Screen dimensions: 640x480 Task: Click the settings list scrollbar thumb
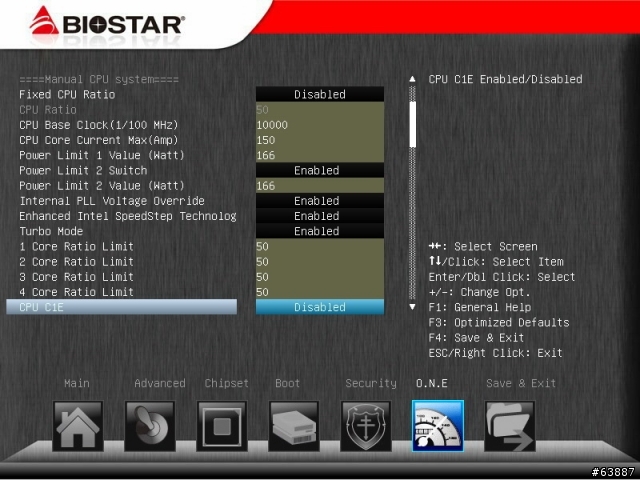413,124
